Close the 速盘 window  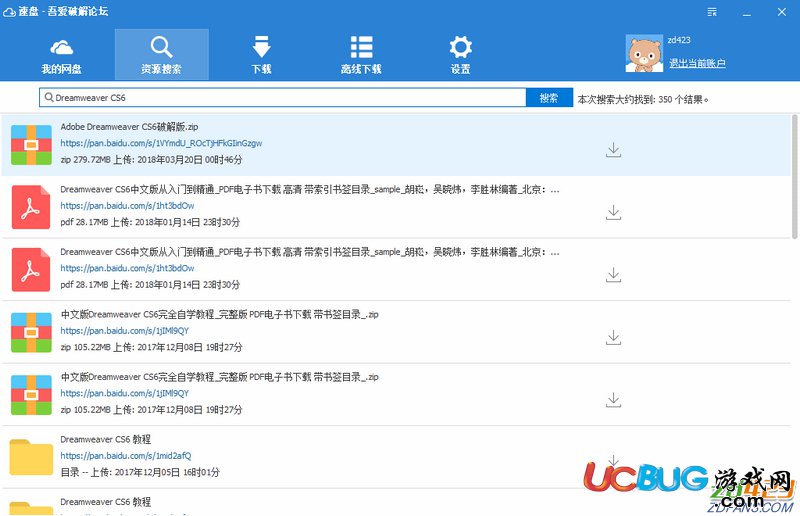[782, 12]
